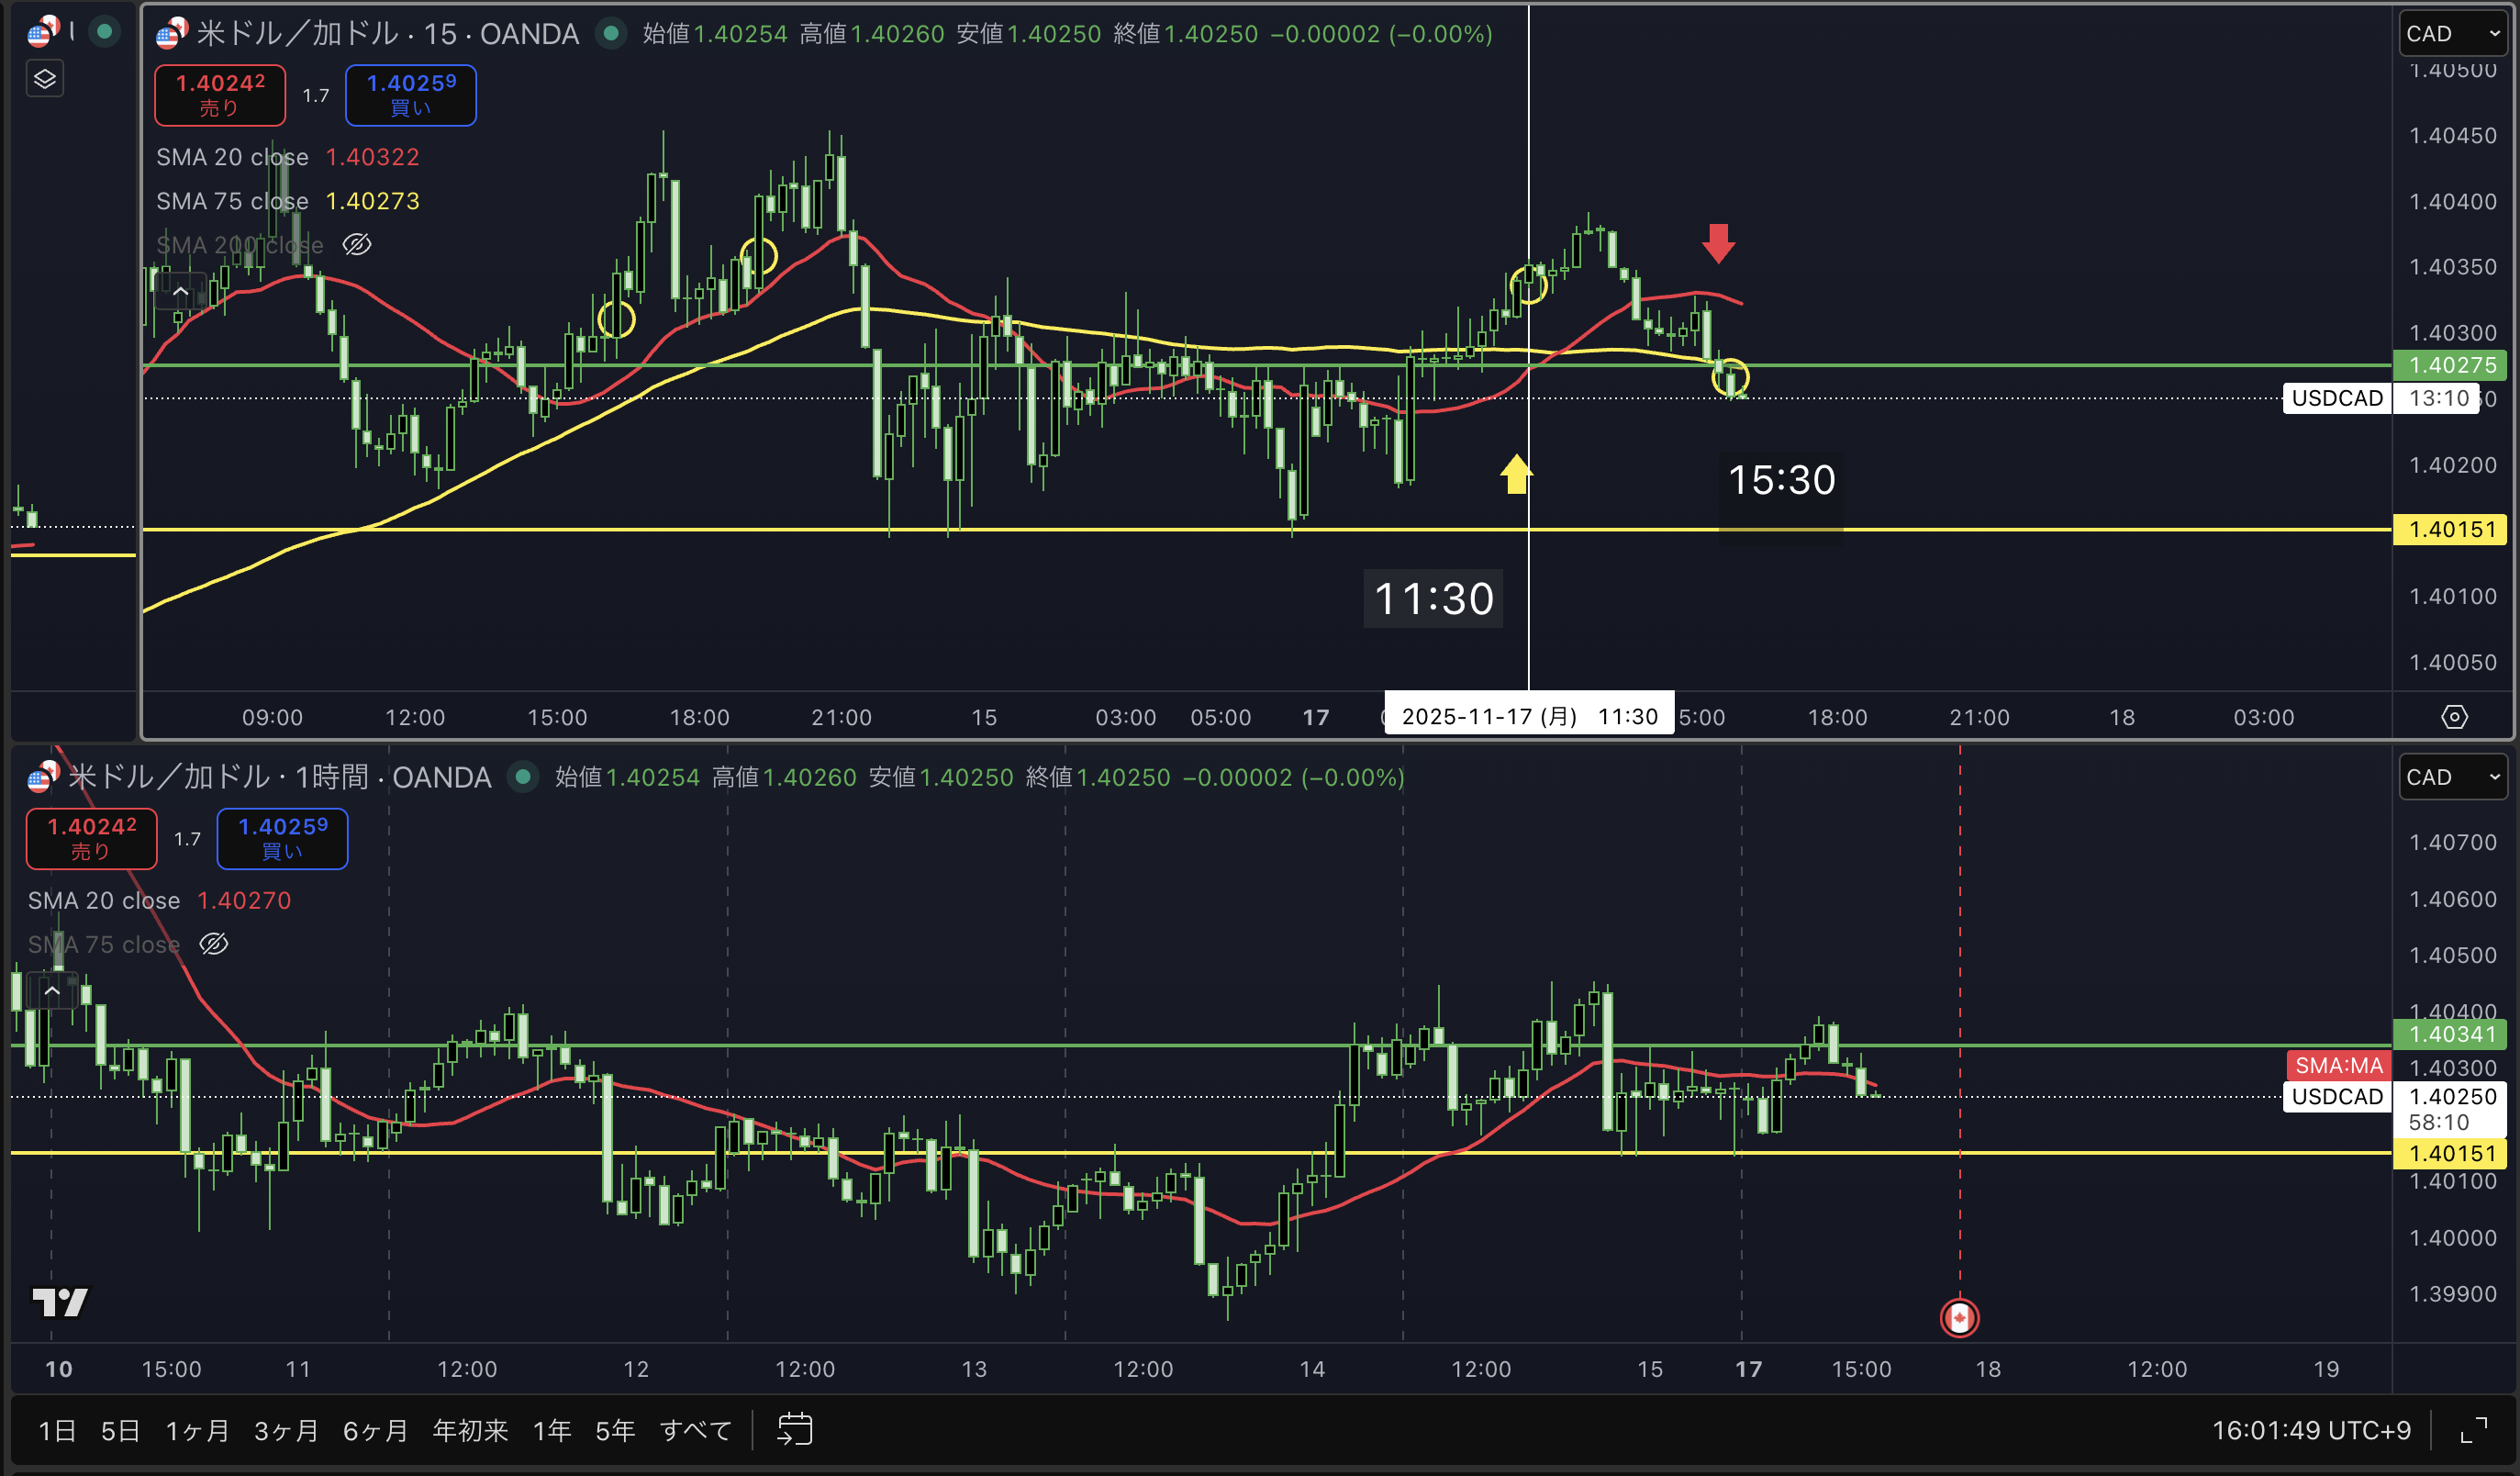Show hidden SMA 200 close indicator

click(x=357, y=245)
